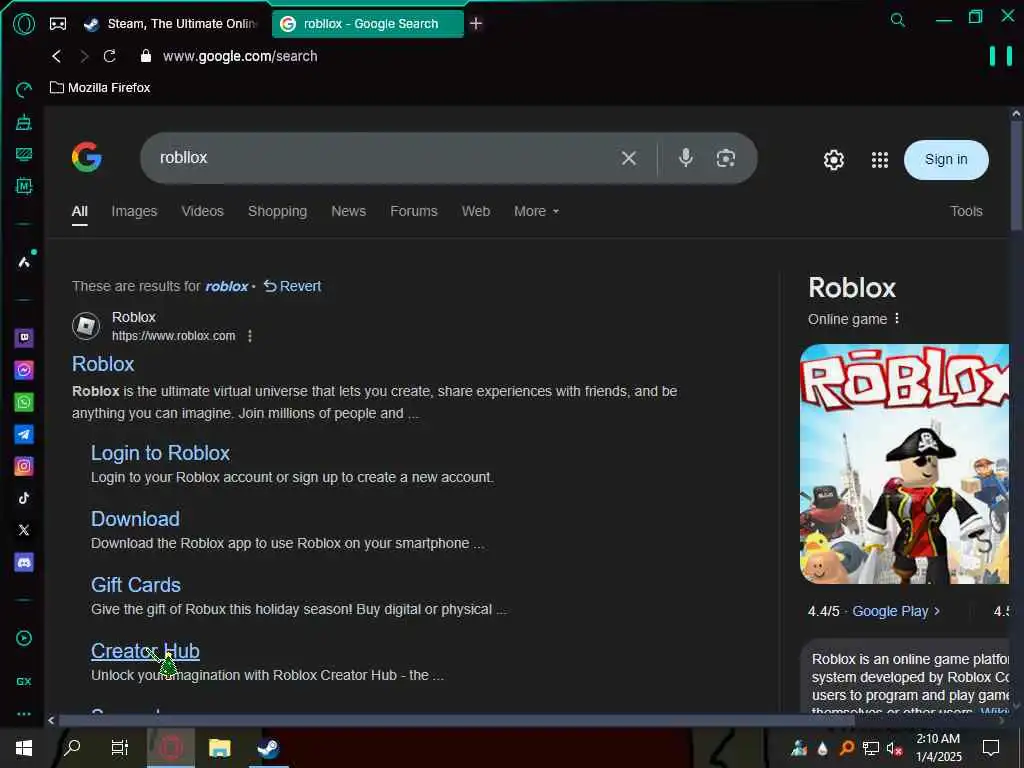Start voice search microphone
The width and height of the screenshot is (1024, 768).
(686, 158)
